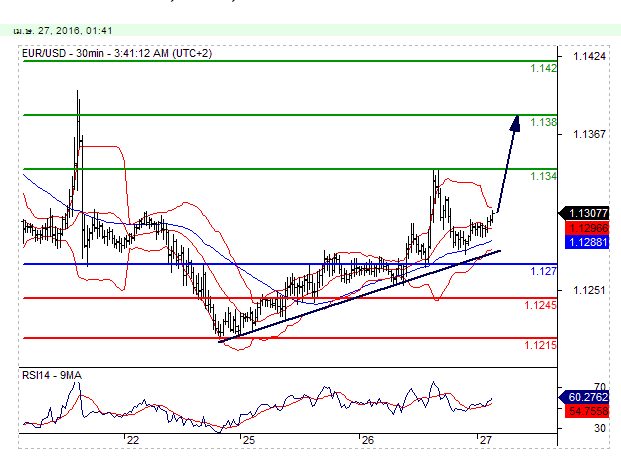
Task: Click the RSI 30 level label
Action: (x=600, y=428)
